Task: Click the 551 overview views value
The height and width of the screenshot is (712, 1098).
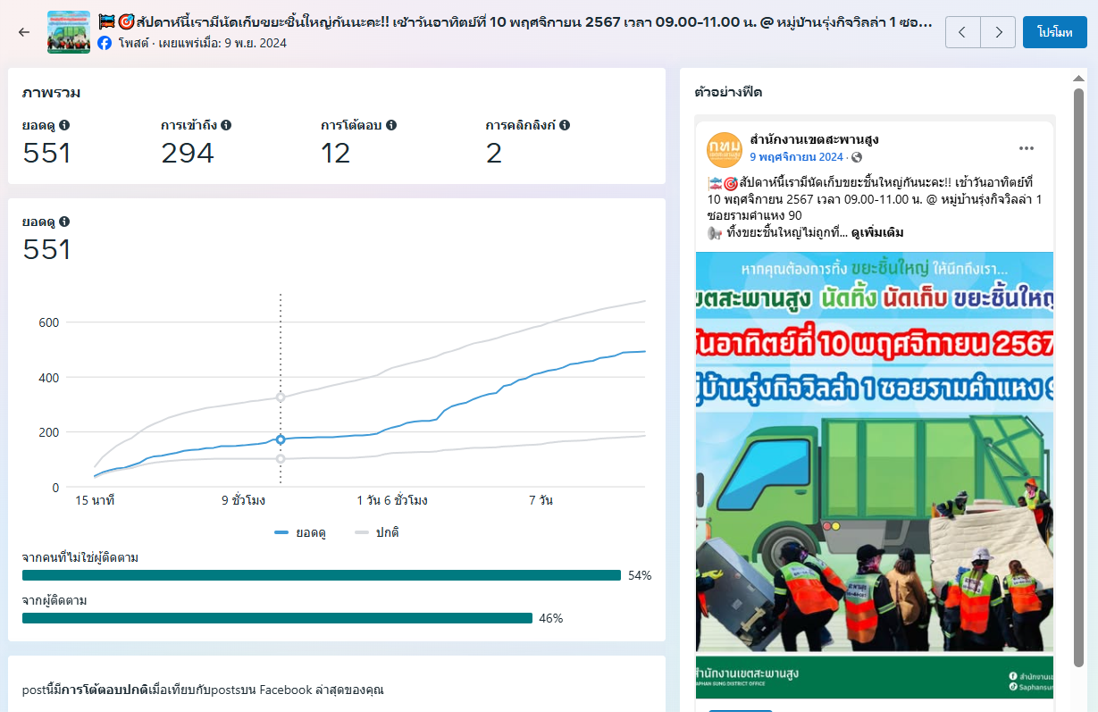Action: (47, 153)
